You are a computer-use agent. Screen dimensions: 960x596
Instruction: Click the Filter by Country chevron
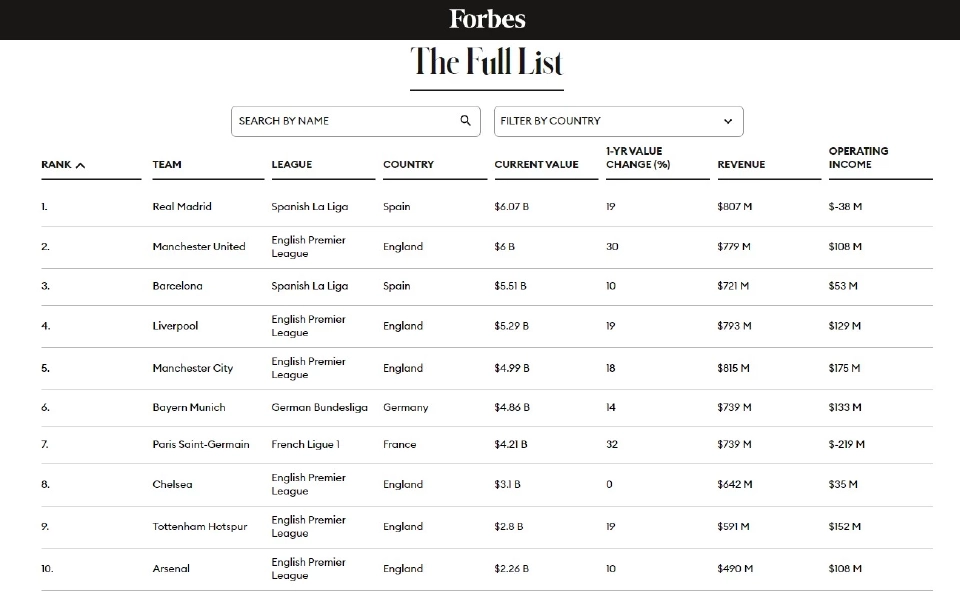click(x=728, y=121)
